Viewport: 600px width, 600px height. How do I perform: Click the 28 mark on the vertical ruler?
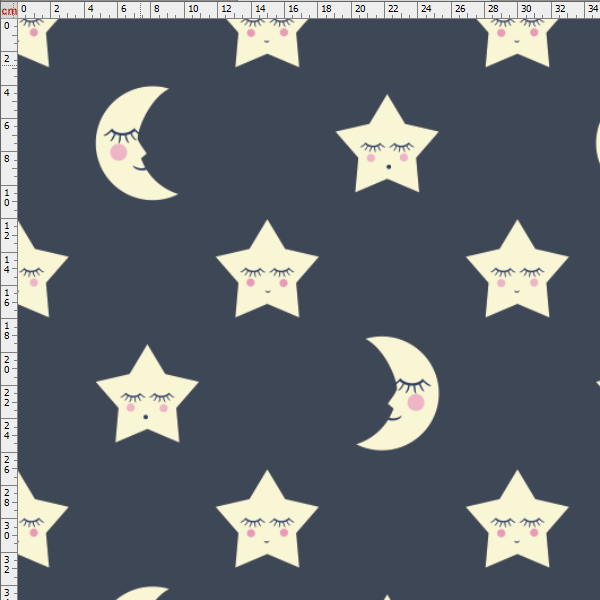click(7, 497)
